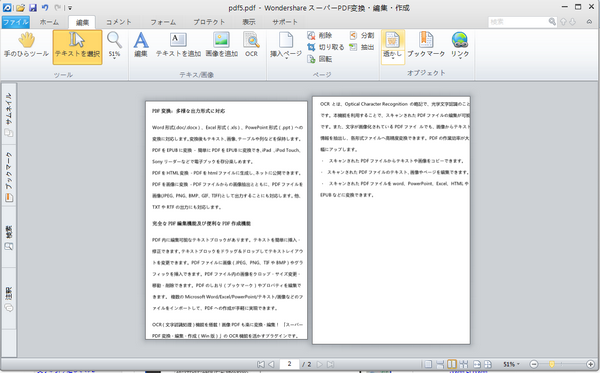Open the サポート tab

tap(285, 22)
